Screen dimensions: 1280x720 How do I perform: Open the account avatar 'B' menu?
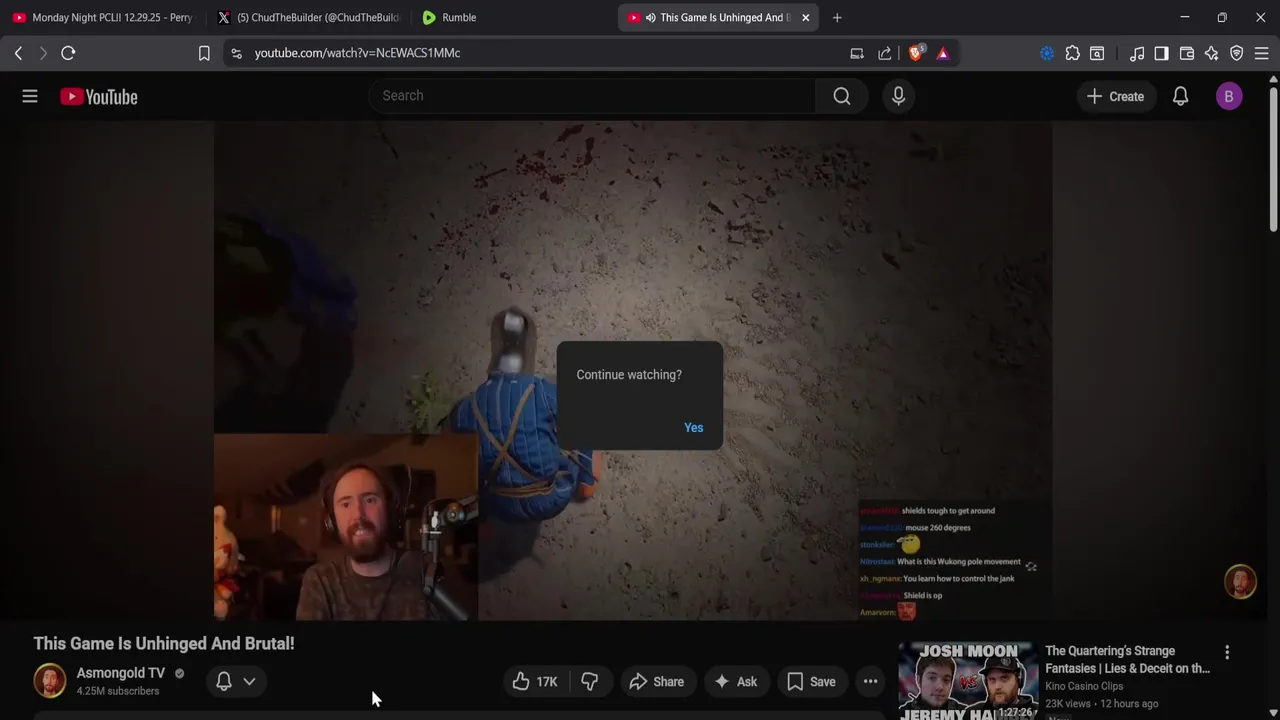1229,96
